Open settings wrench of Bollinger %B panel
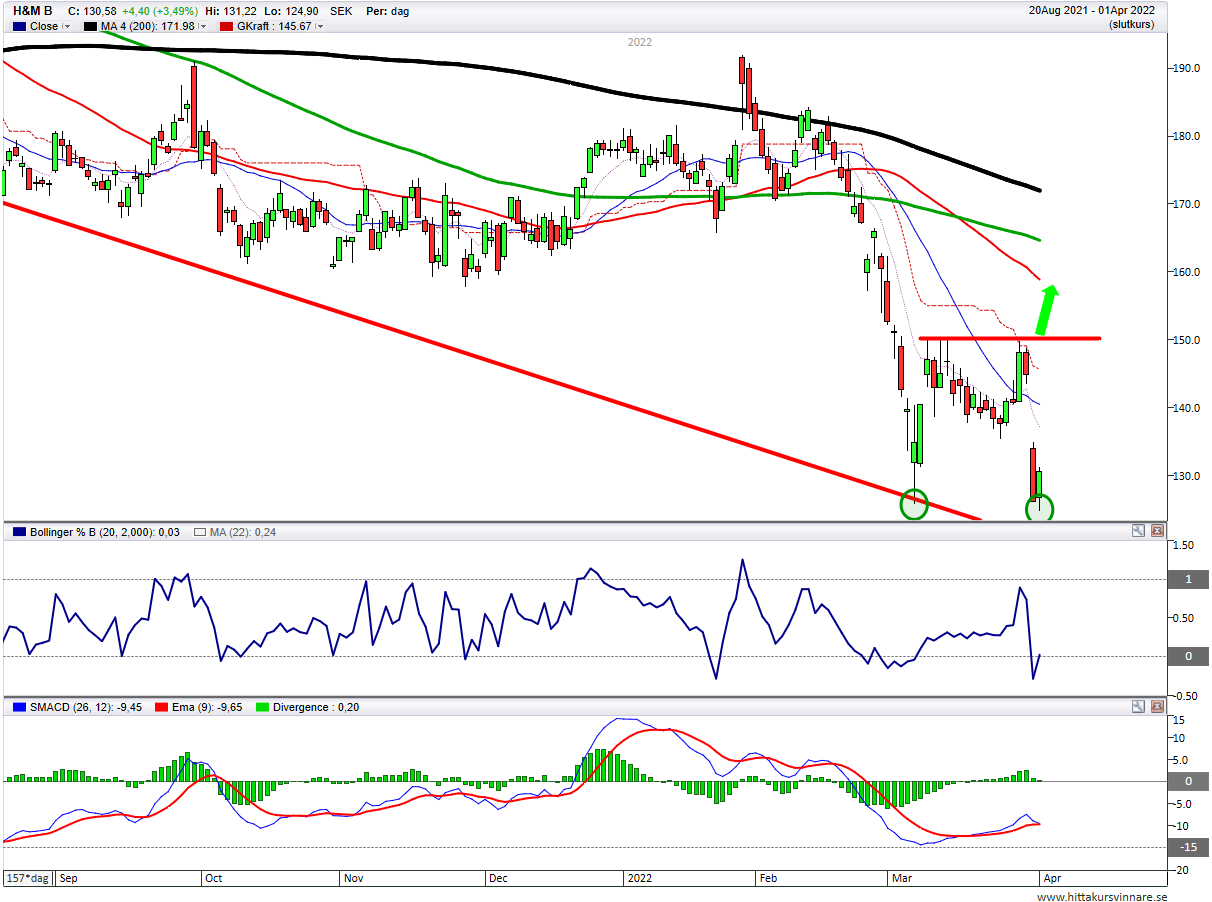The height and width of the screenshot is (902, 1212). pos(1138,531)
